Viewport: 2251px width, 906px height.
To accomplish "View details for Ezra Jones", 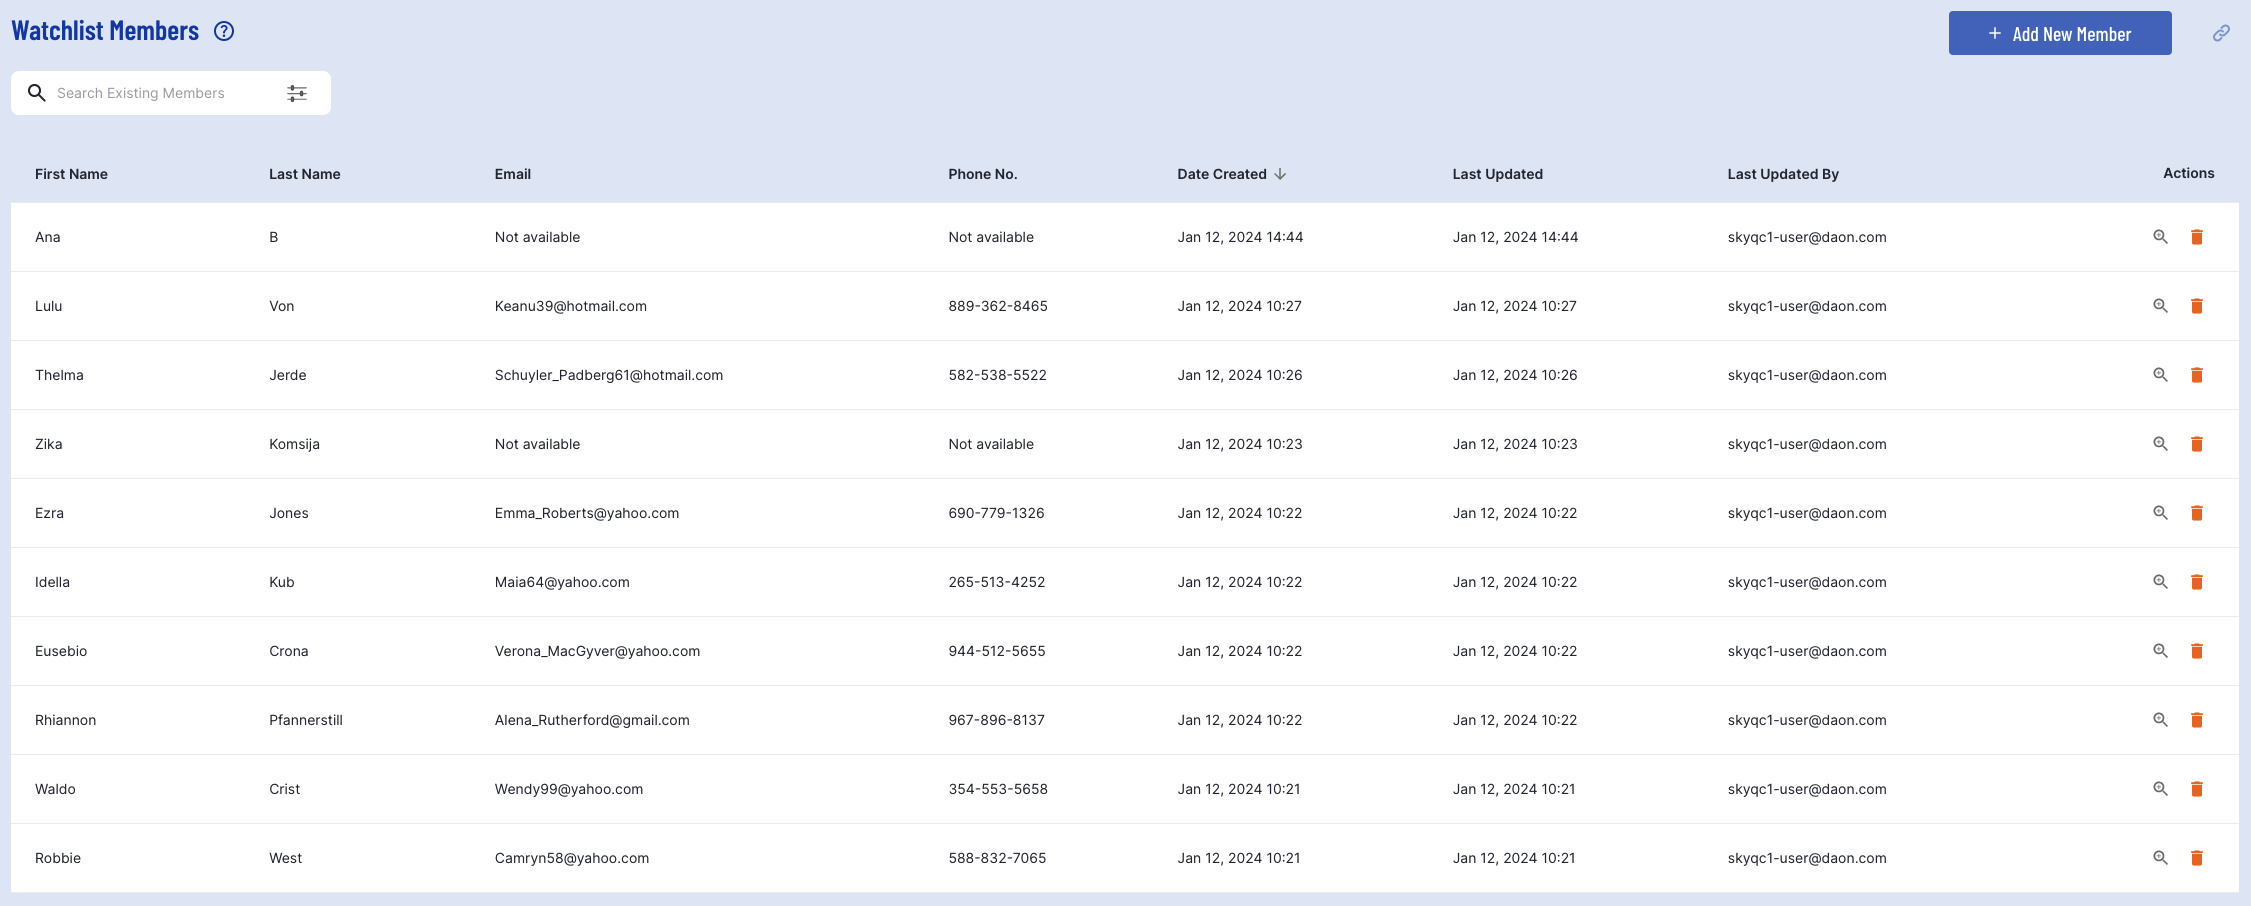I will coord(2160,513).
